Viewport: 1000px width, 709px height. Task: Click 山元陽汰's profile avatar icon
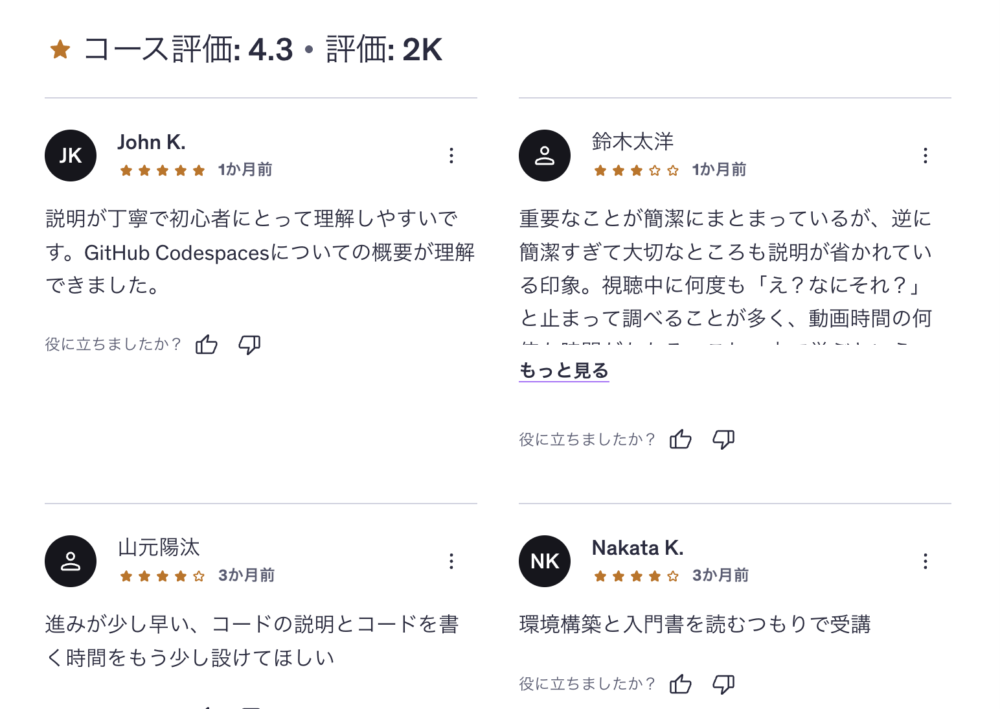coord(71,561)
